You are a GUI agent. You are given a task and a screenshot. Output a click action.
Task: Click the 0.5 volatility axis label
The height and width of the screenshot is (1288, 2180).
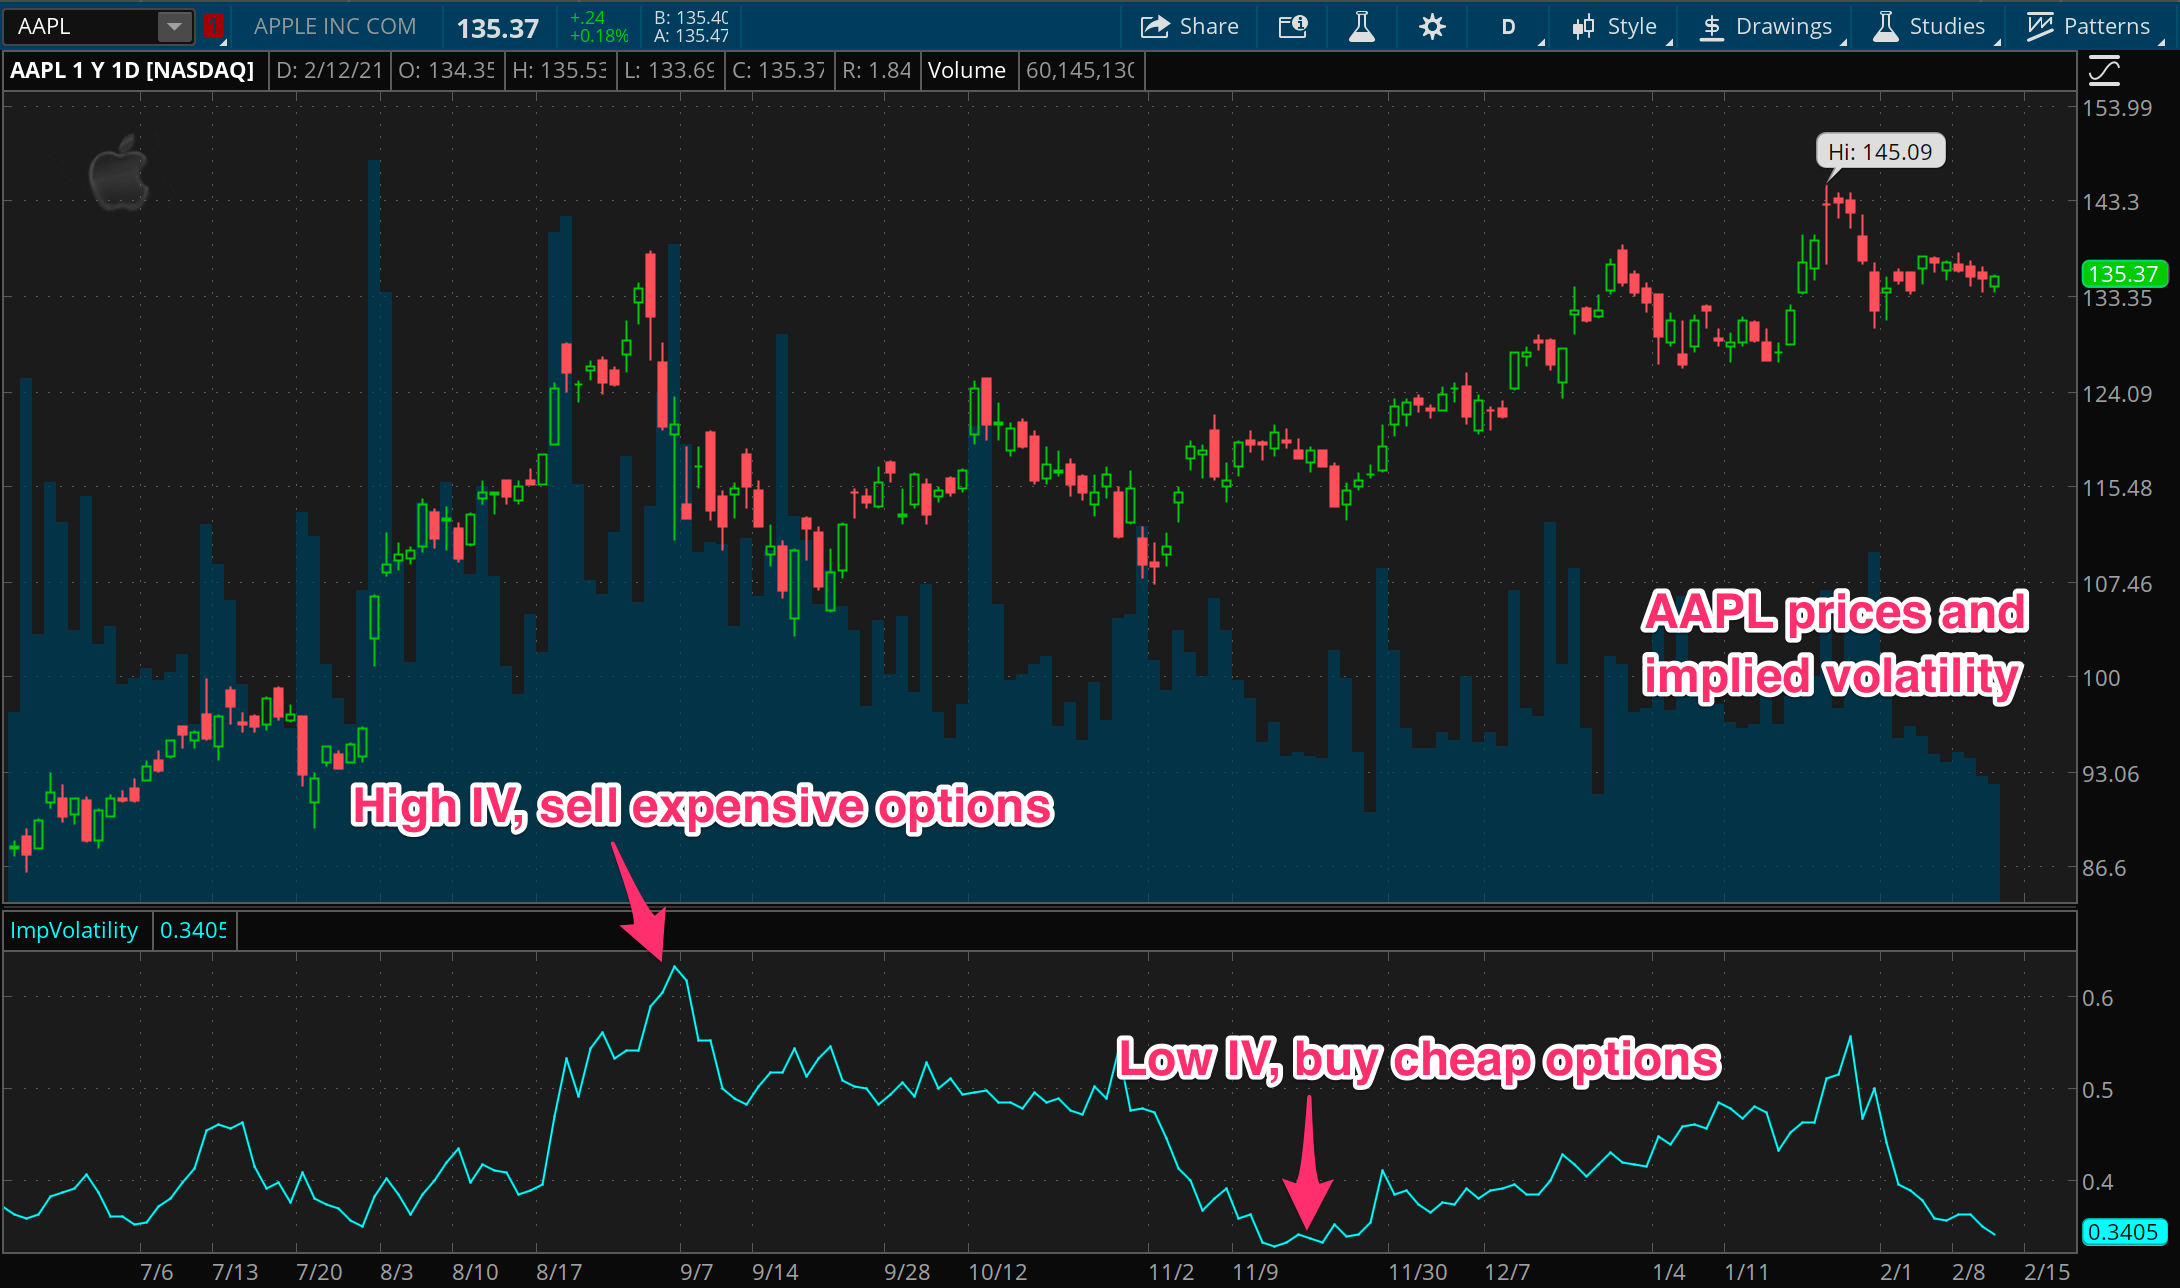(x=2097, y=1089)
